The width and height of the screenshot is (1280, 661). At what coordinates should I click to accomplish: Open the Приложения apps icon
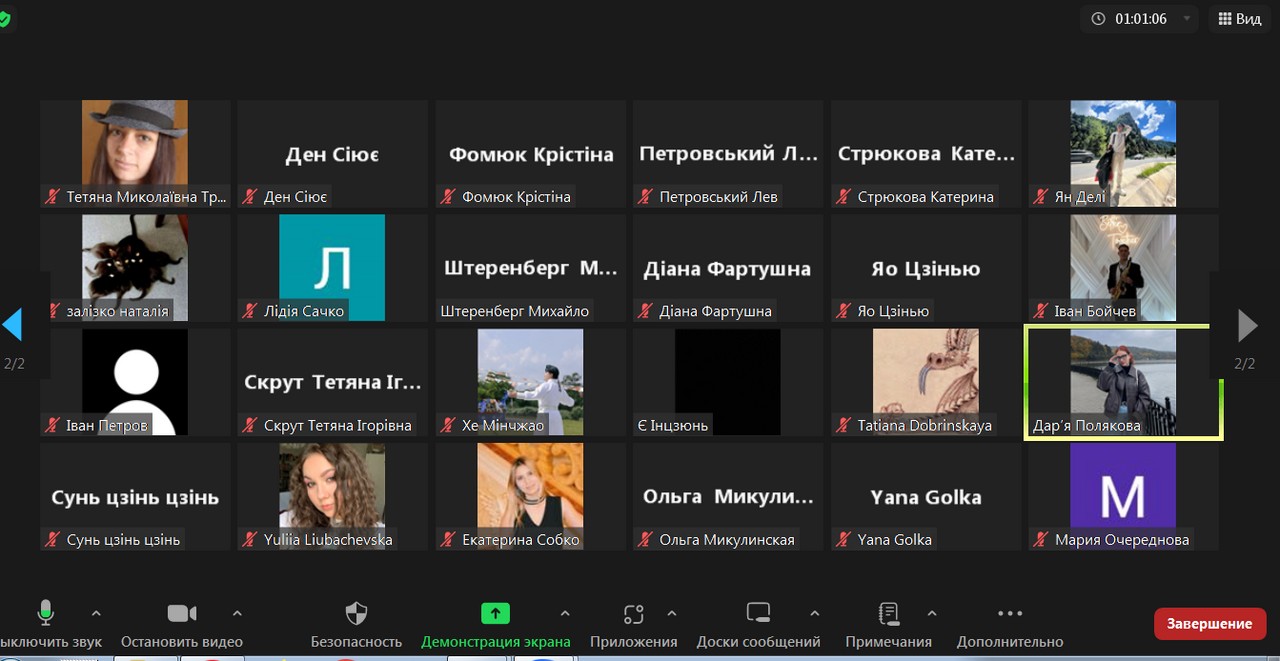[633, 614]
